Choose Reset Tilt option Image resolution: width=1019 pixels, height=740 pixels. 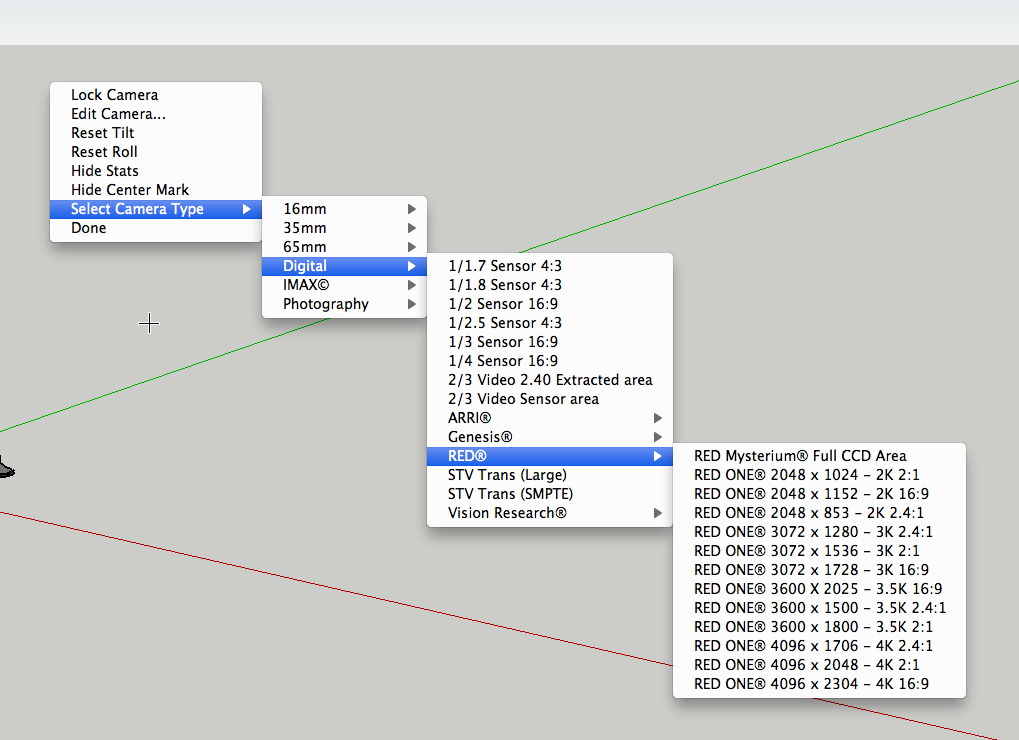(102, 133)
